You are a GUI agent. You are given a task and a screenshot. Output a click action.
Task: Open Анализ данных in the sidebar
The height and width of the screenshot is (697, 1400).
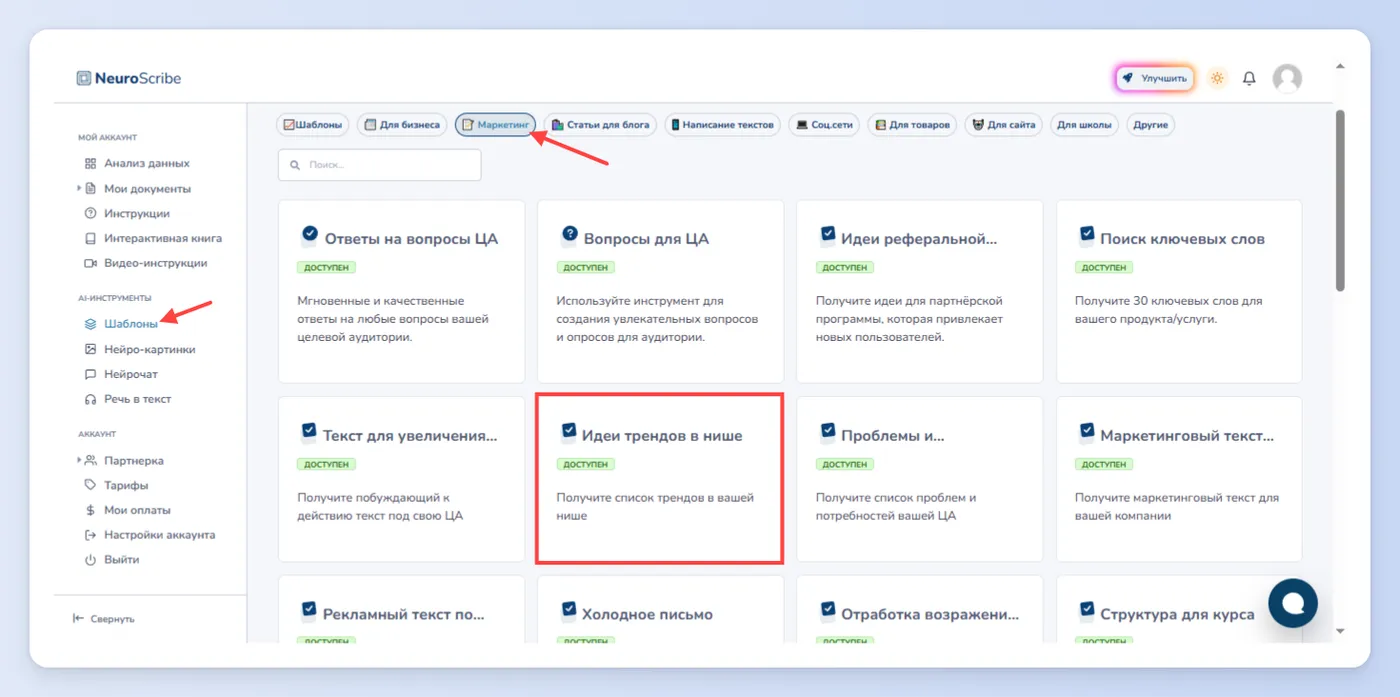pos(137,163)
